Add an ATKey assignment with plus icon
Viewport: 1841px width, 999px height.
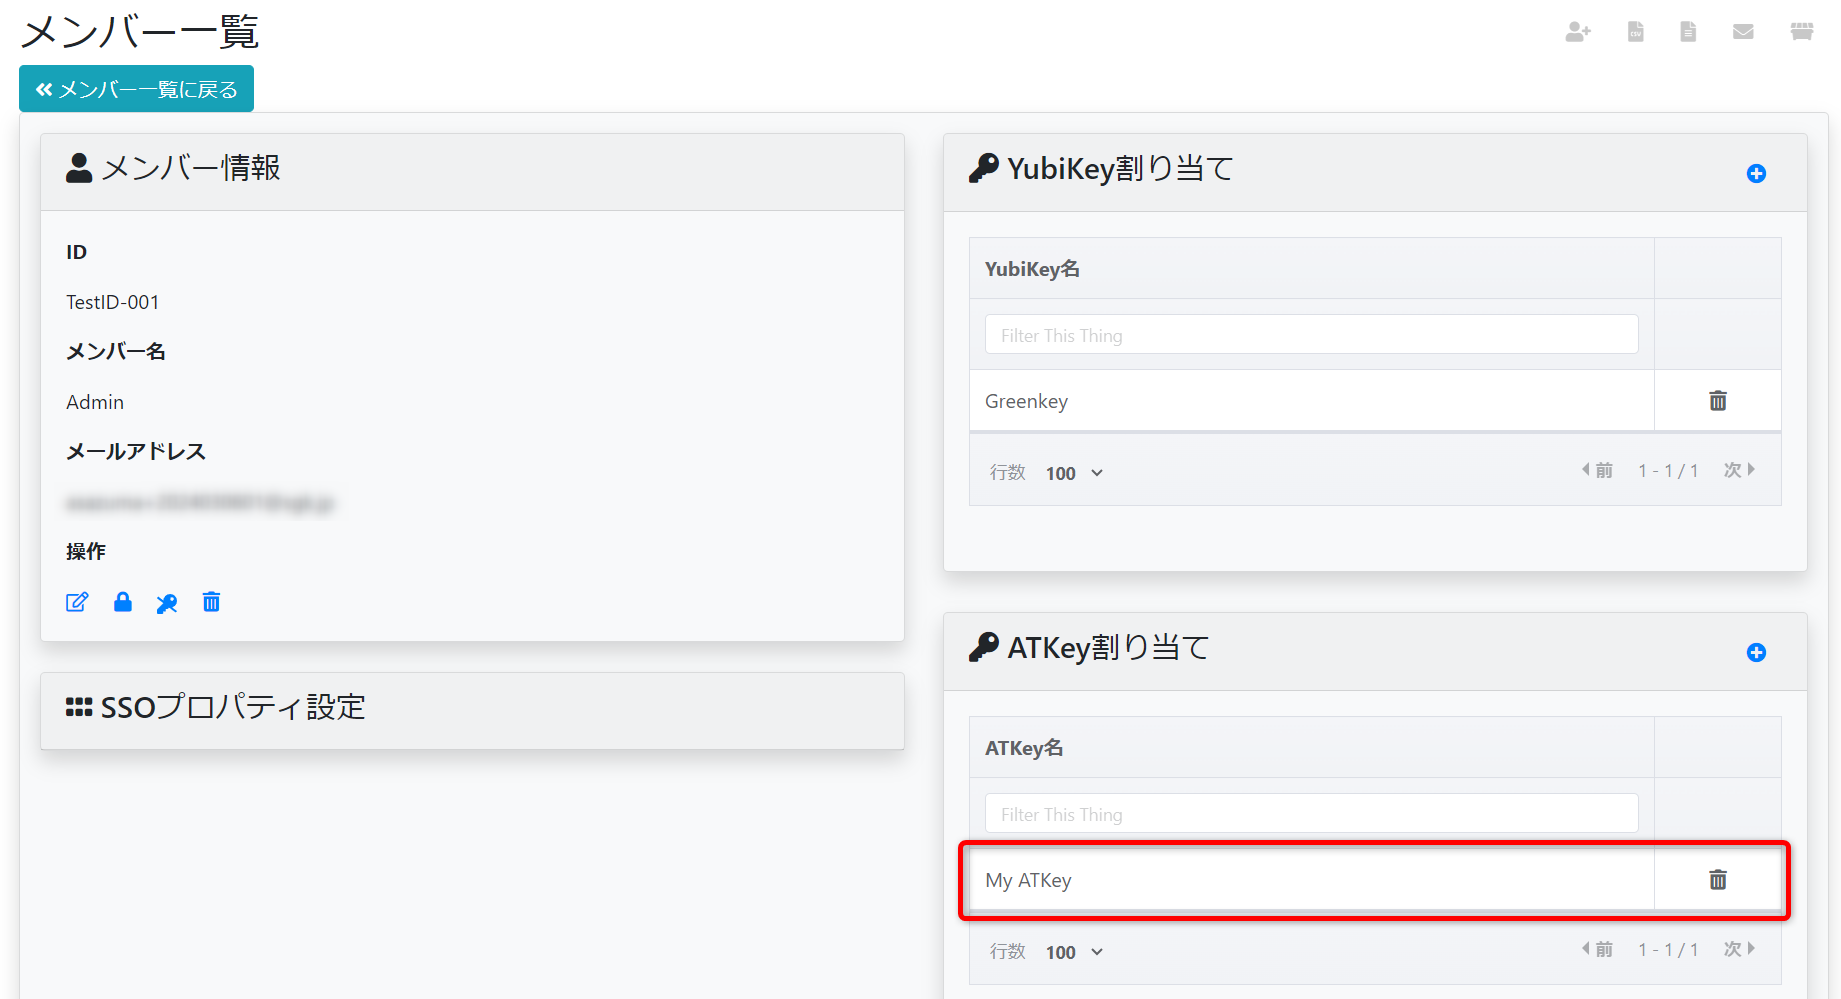(x=1756, y=653)
